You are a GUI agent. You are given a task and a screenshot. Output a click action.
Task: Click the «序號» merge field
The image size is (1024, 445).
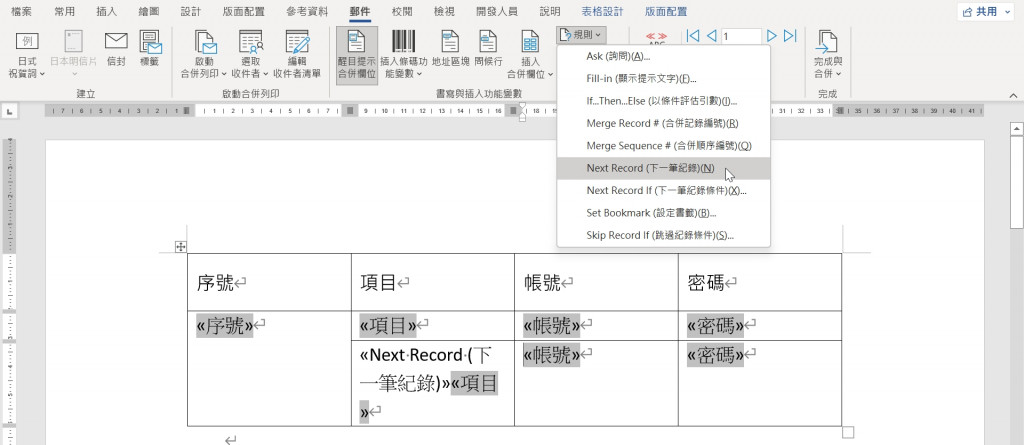tap(225, 325)
